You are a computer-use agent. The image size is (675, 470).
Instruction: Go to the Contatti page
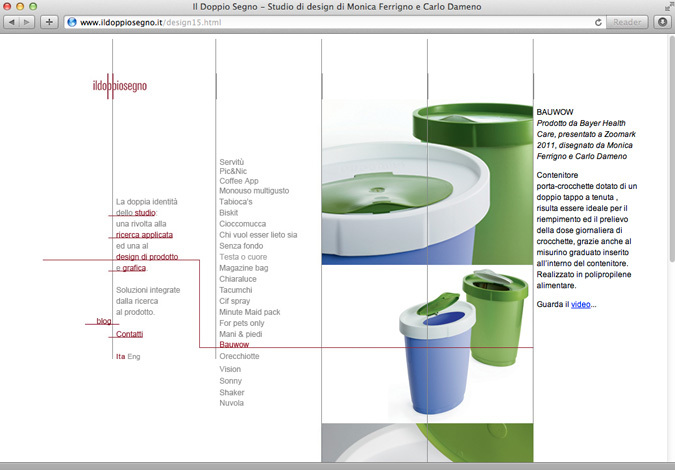[x=129, y=334]
